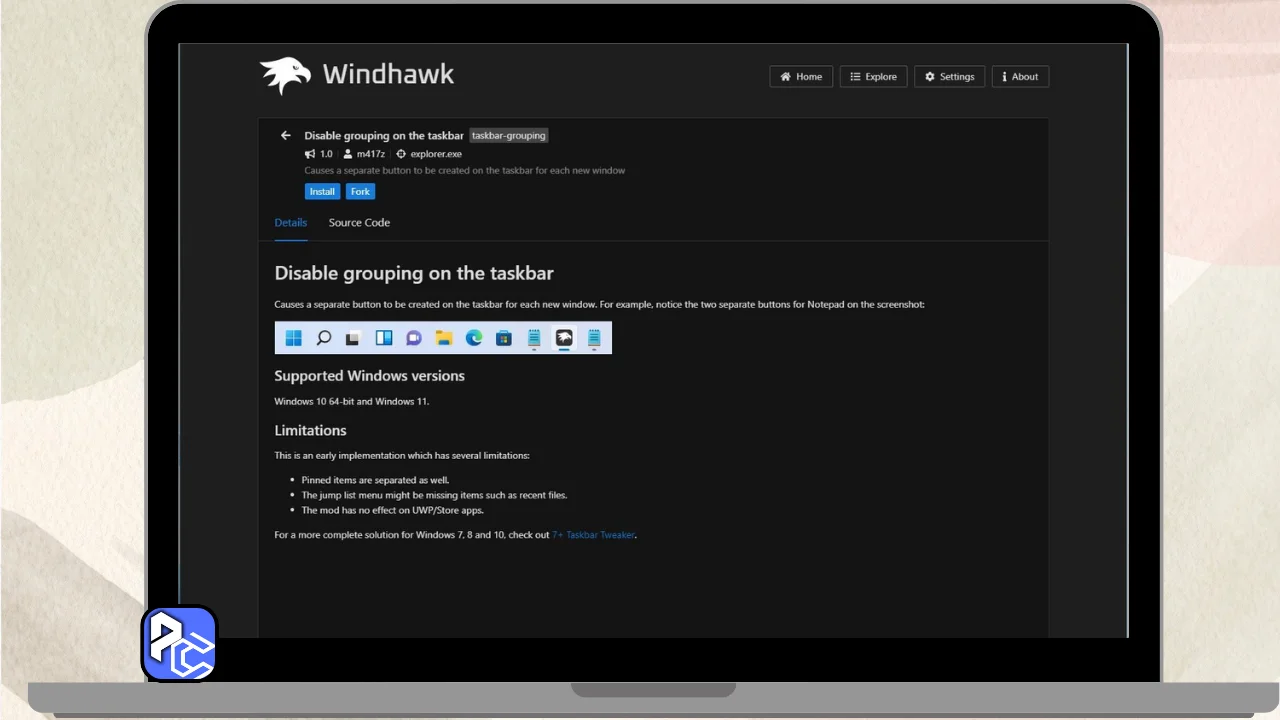Open the About page
The height and width of the screenshot is (720, 1280).
[x=1020, y=76]
